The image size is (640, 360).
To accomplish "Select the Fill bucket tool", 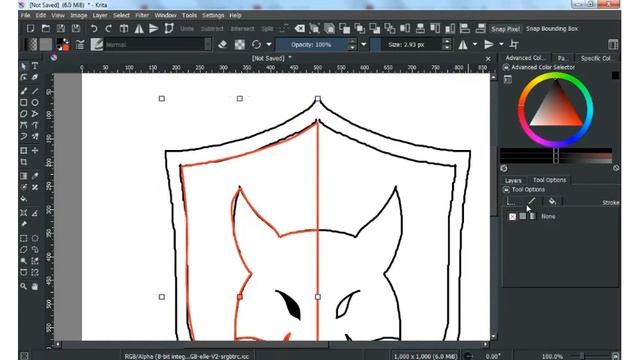I will [x=24, y=199].
